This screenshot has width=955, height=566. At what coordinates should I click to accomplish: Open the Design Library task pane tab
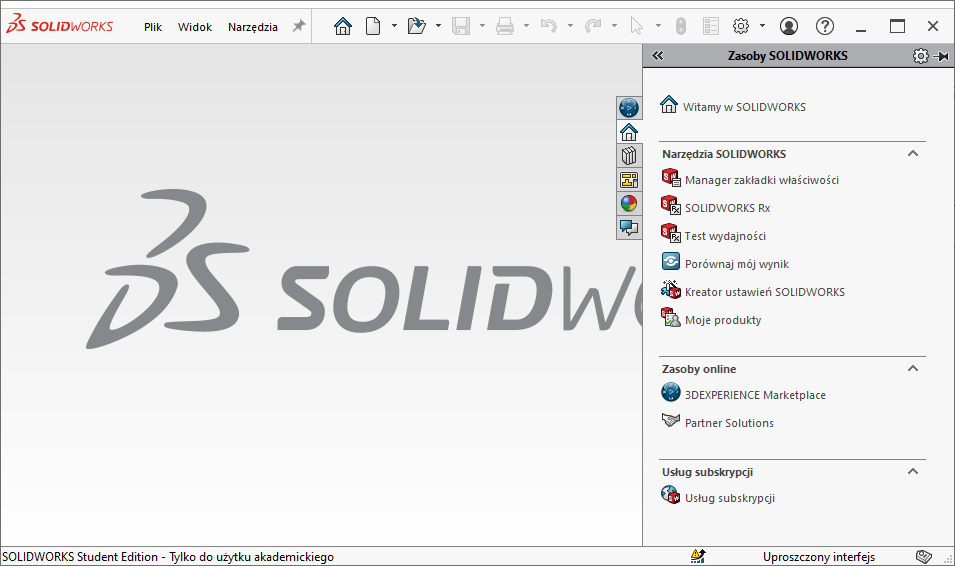click(x=629, y=155)
